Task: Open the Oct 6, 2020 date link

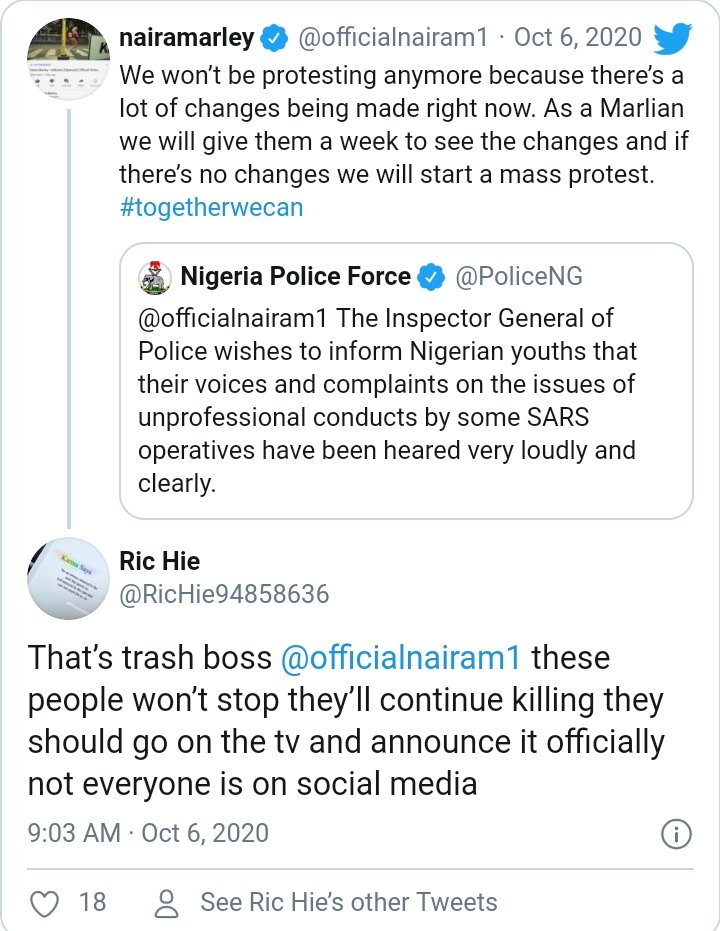Action: click(x=577, y=38)
